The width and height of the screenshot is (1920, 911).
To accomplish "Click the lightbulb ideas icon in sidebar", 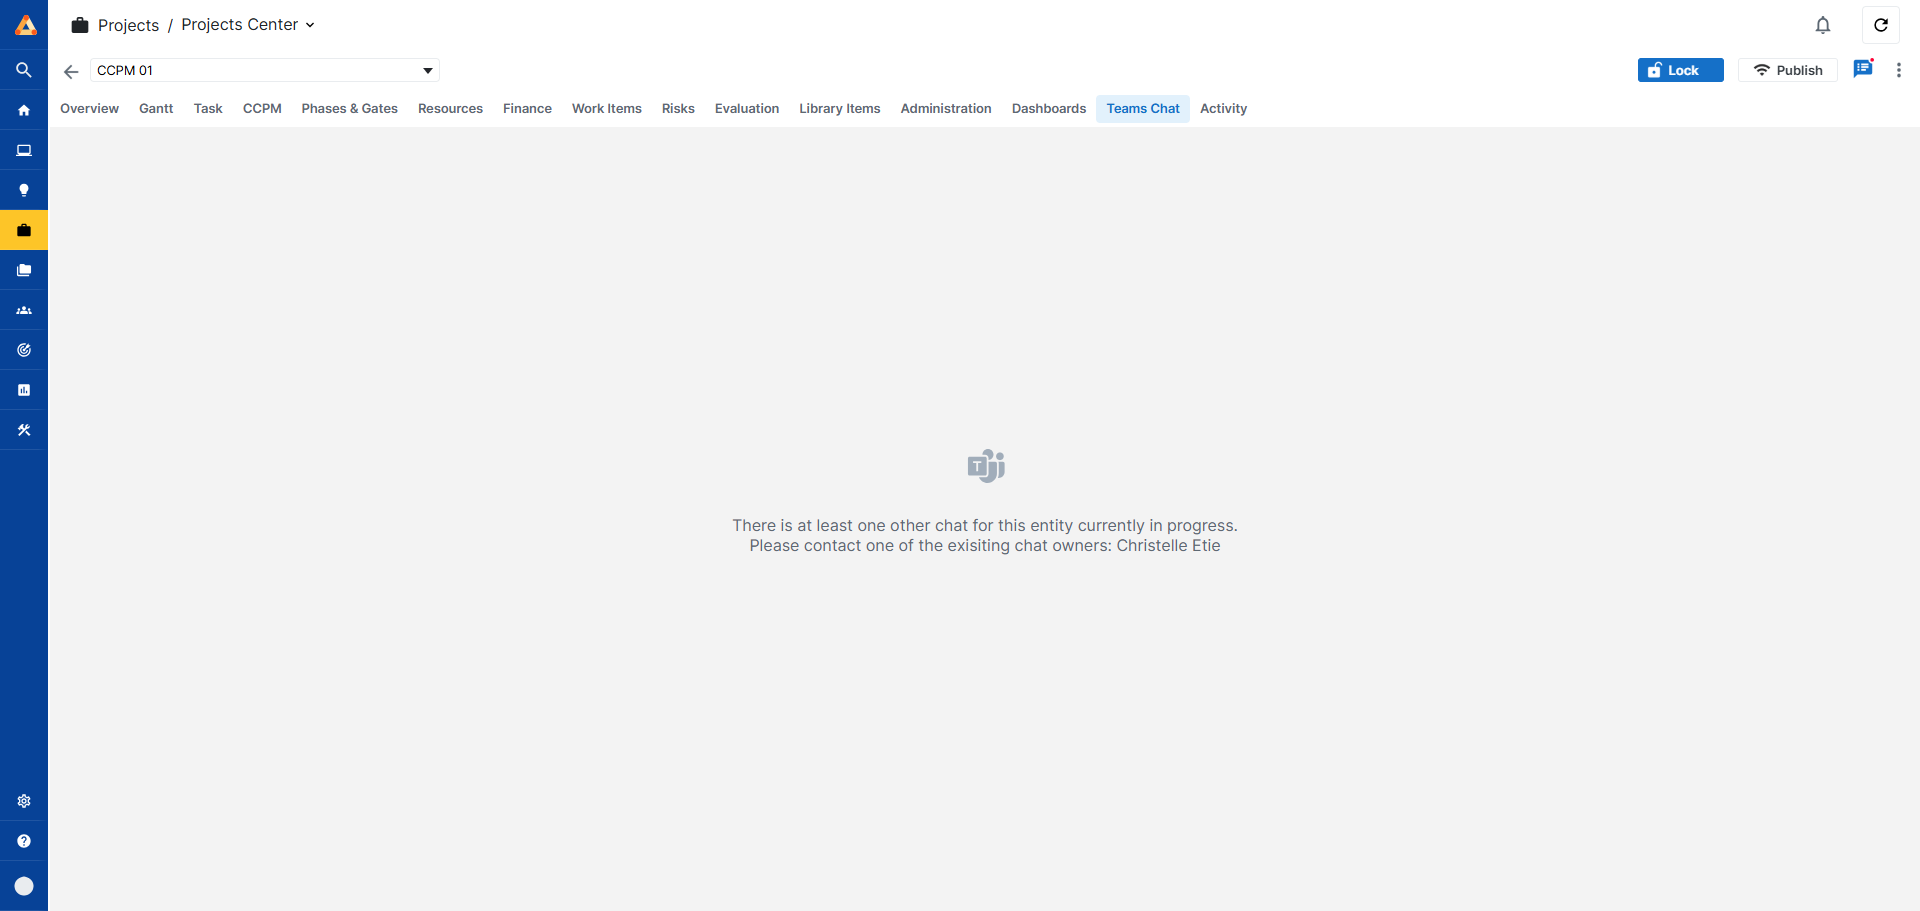I will click(x=24, y=190).
